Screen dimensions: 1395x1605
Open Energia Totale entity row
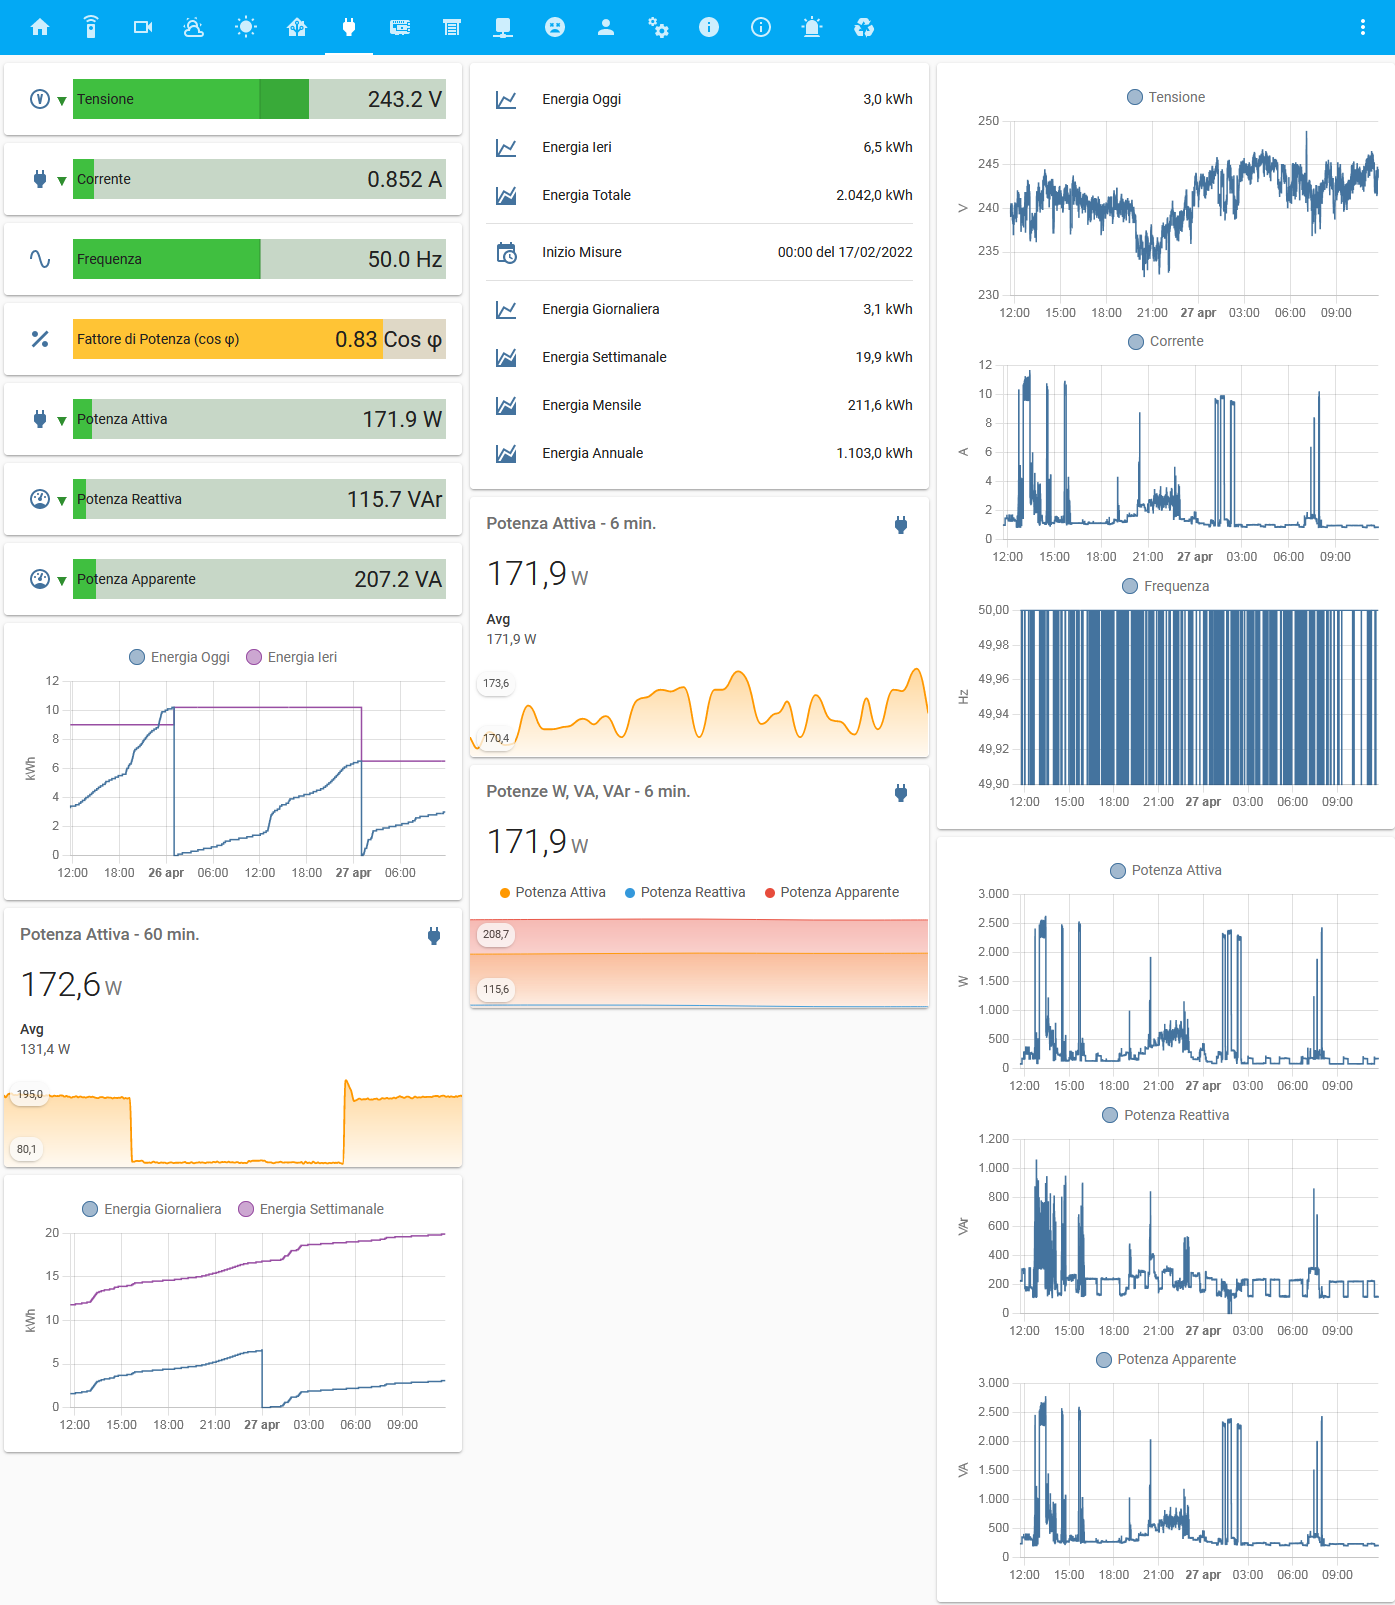tap(699, 195)
